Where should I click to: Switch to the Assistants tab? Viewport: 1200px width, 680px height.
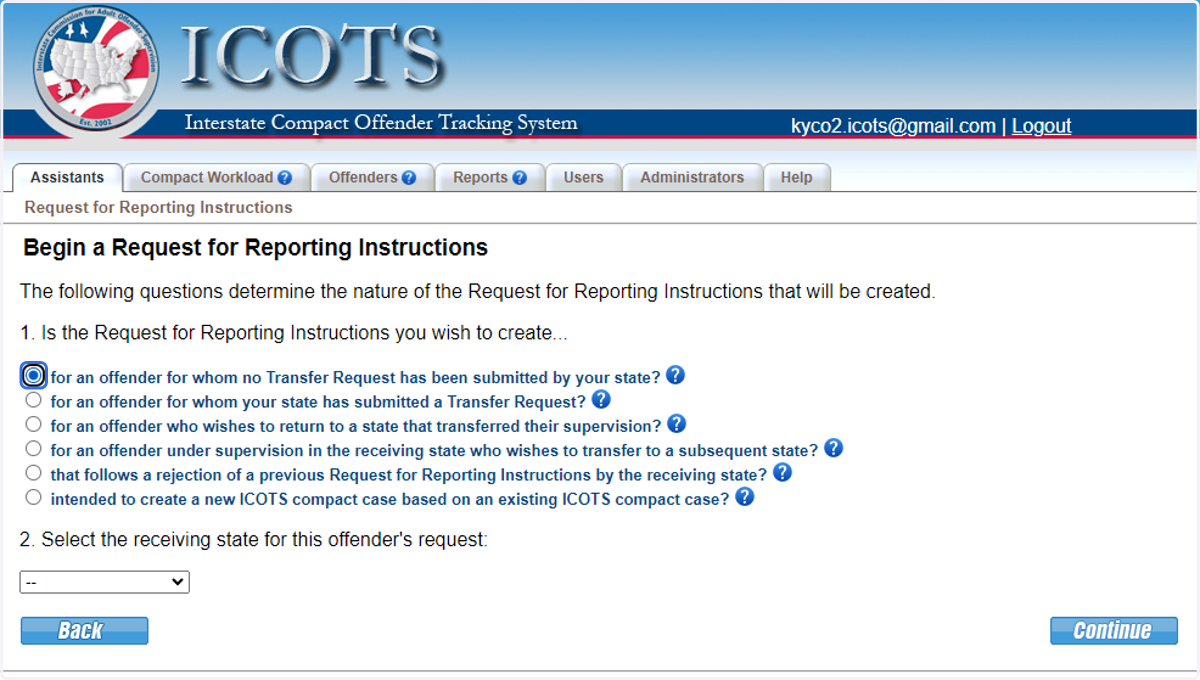67,178
